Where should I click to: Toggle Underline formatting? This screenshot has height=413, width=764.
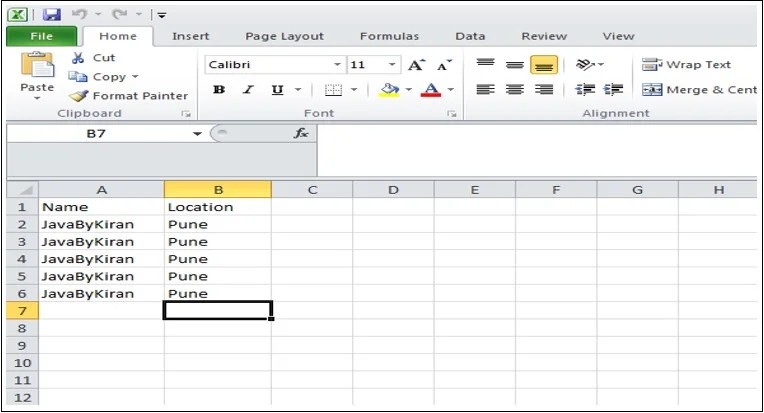(277, 90)
